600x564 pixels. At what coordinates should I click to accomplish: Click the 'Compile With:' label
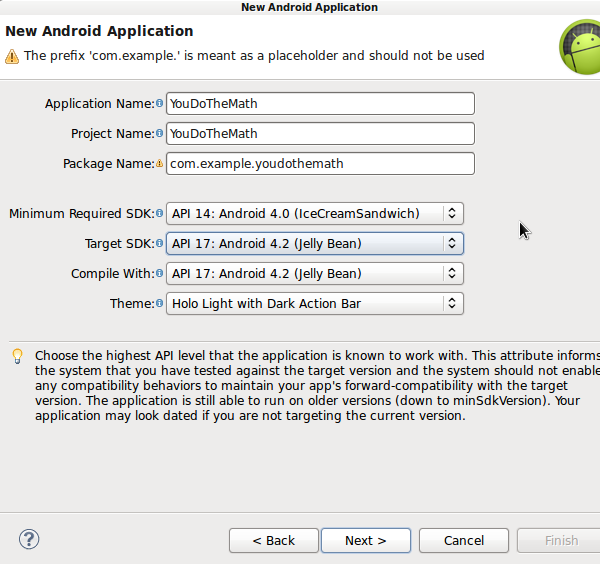click(113, 274)
